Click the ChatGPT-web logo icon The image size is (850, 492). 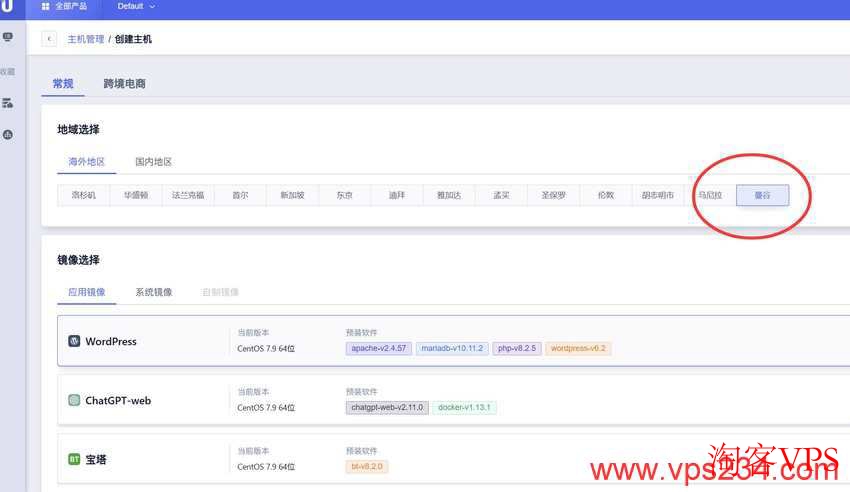(x=74, y=400)
